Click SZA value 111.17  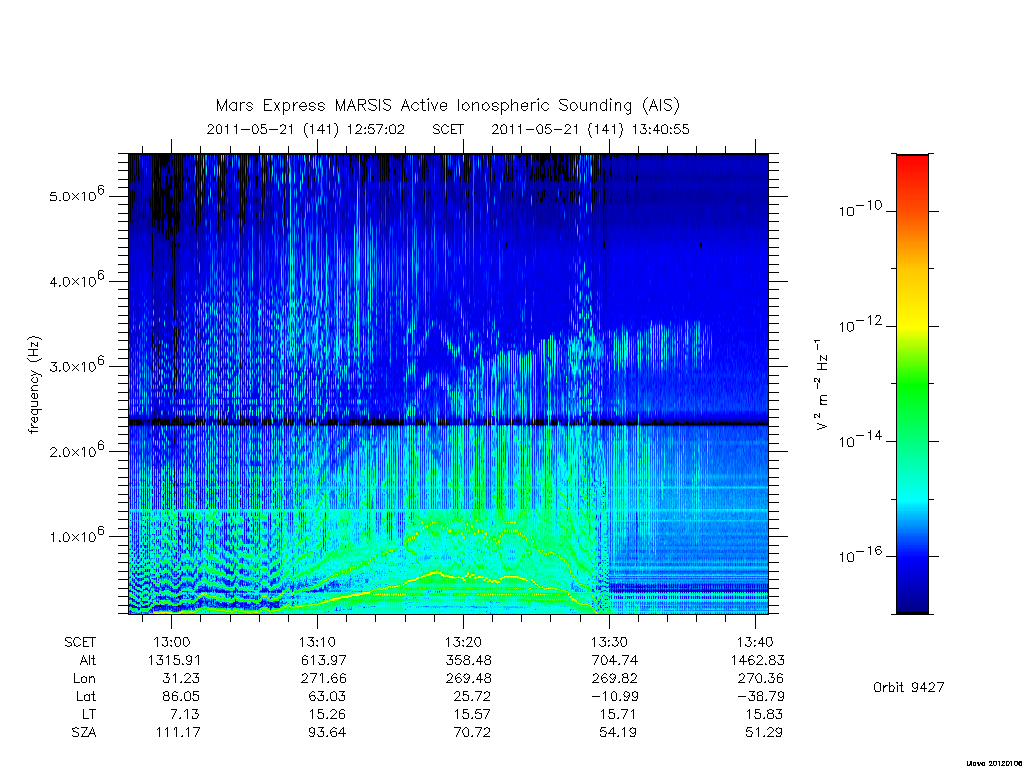click(178, 733)
